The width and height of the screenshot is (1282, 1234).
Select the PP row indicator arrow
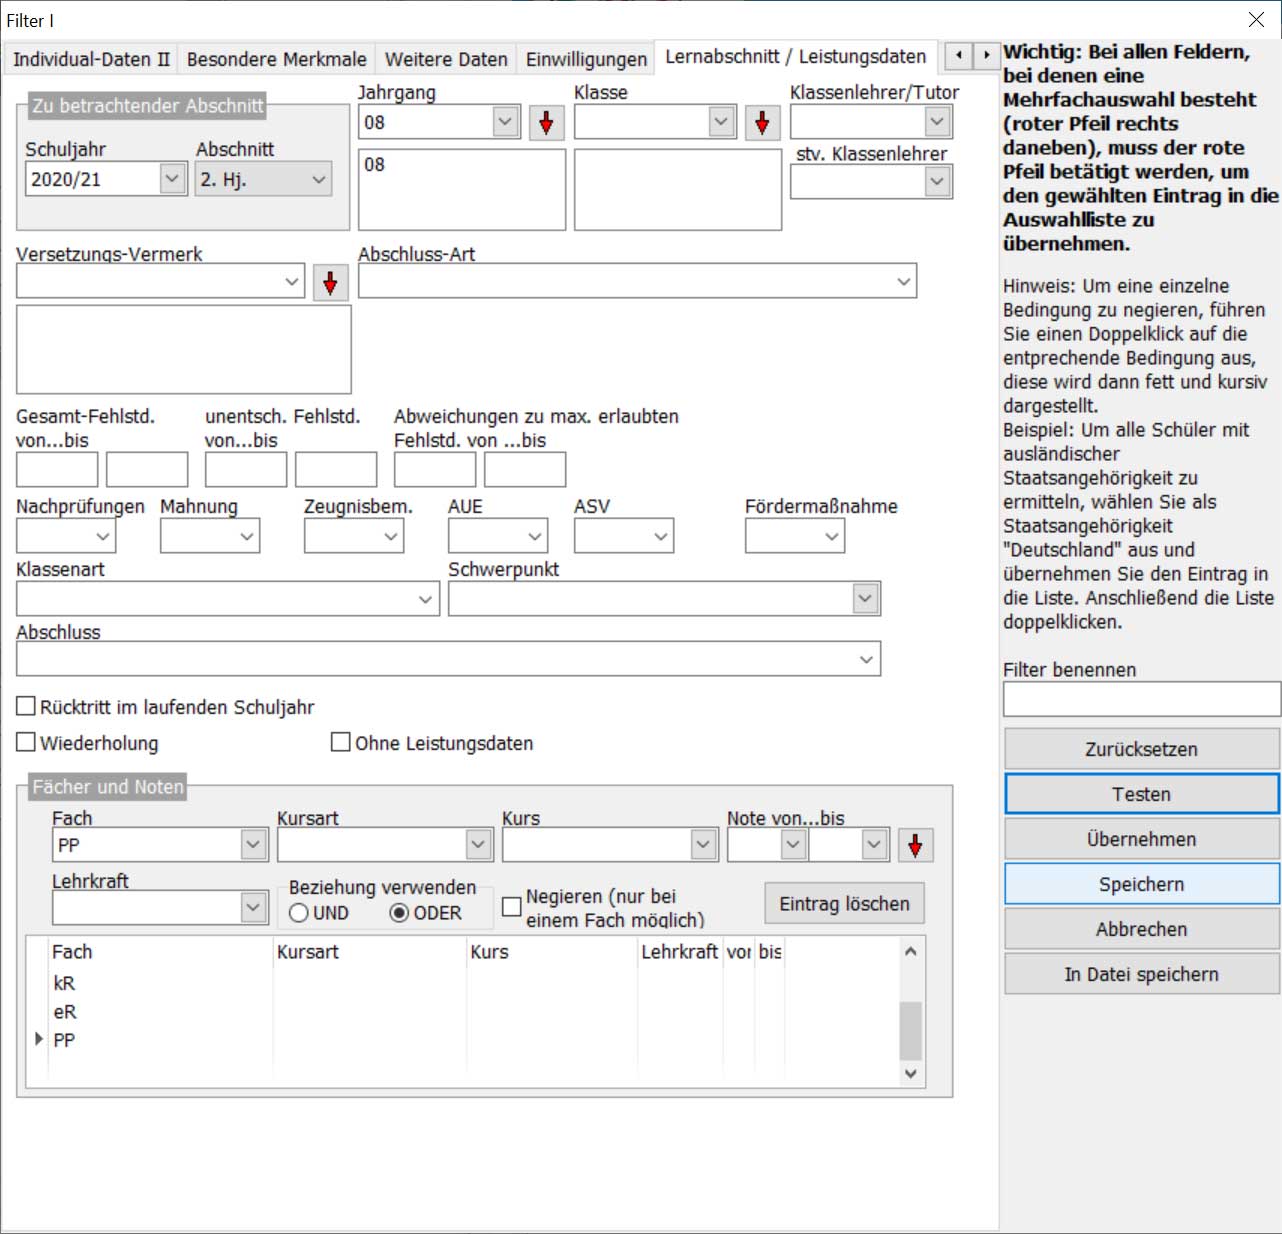[39, 1039]
